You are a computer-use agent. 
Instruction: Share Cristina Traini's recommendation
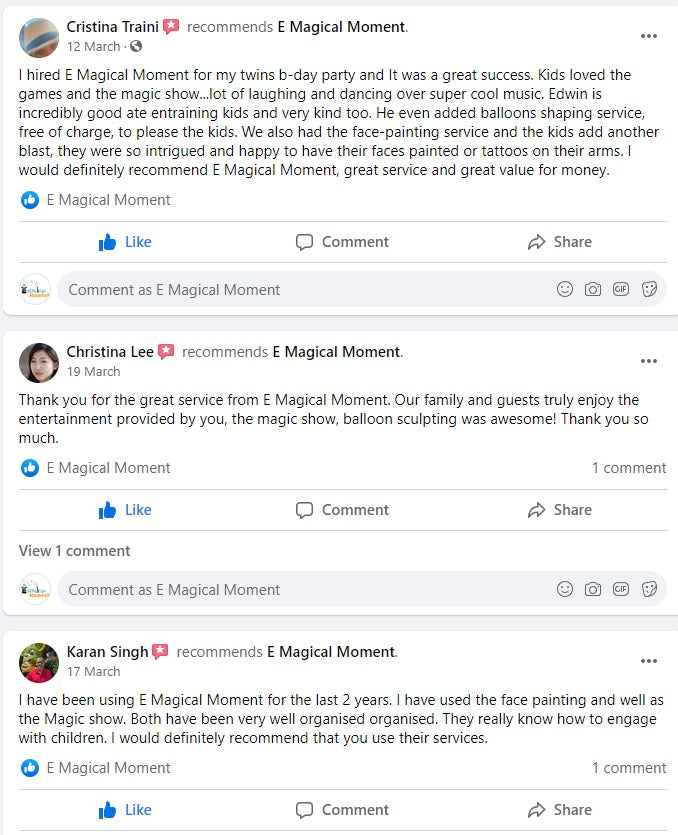pyautogui.click(x=559, y=242)
